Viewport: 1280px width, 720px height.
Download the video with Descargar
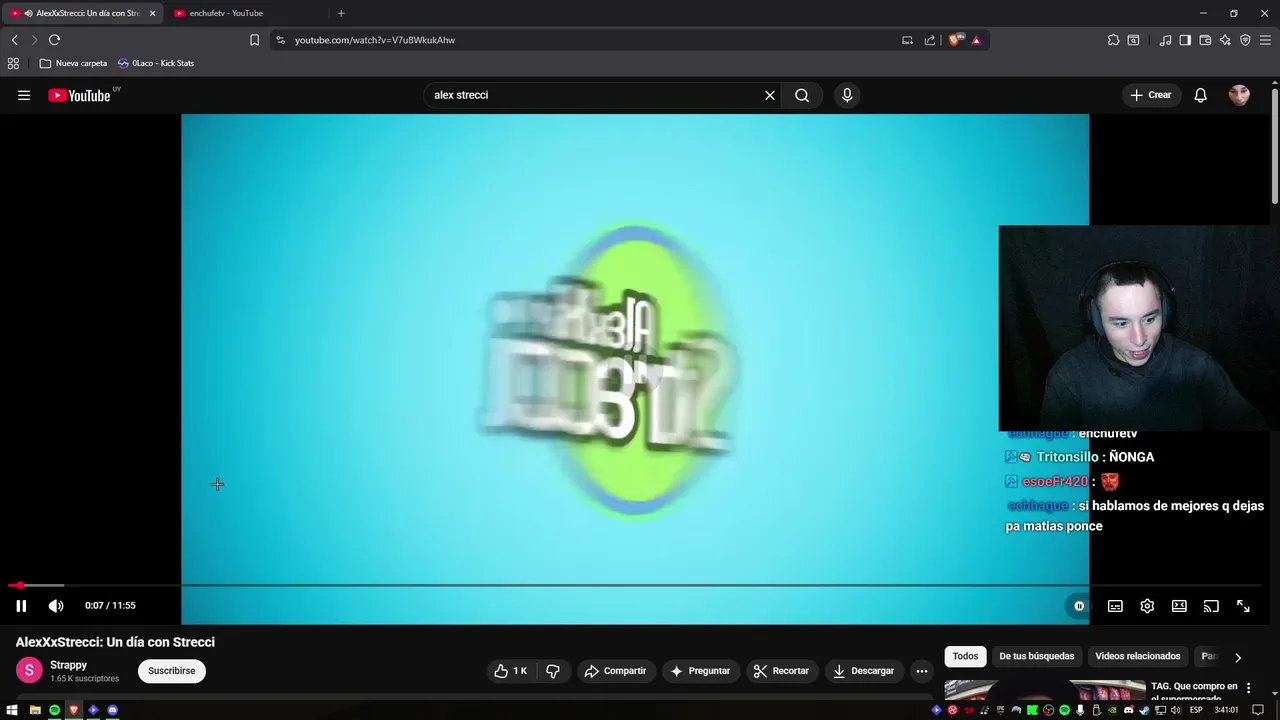[x=864, y=671]
